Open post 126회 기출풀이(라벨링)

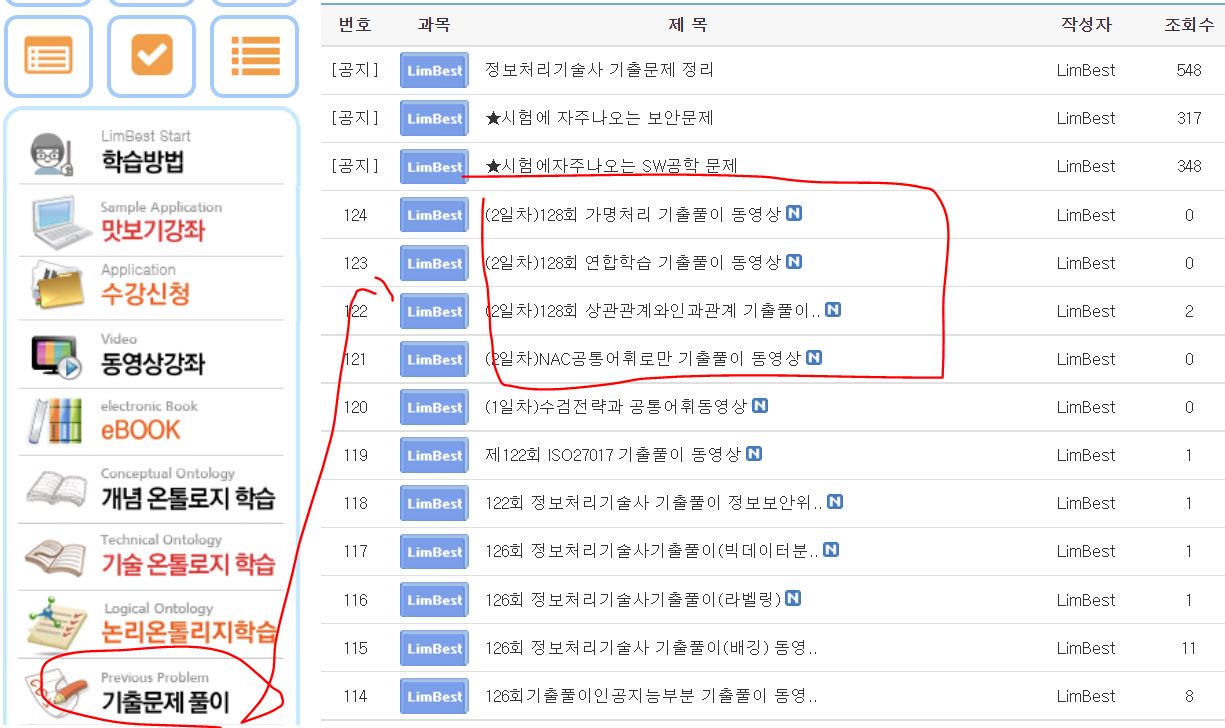point(632,600)
